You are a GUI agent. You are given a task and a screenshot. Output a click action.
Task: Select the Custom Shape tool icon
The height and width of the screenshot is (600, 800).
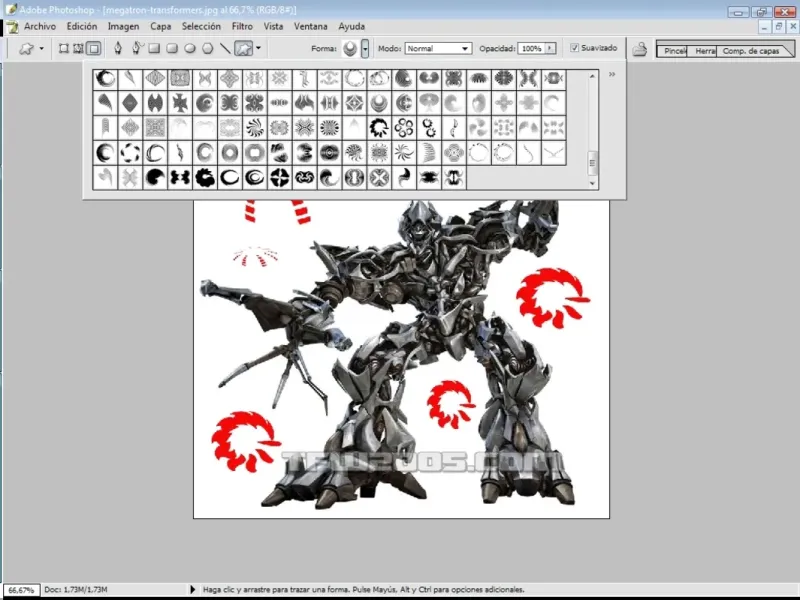click(243, 48)
